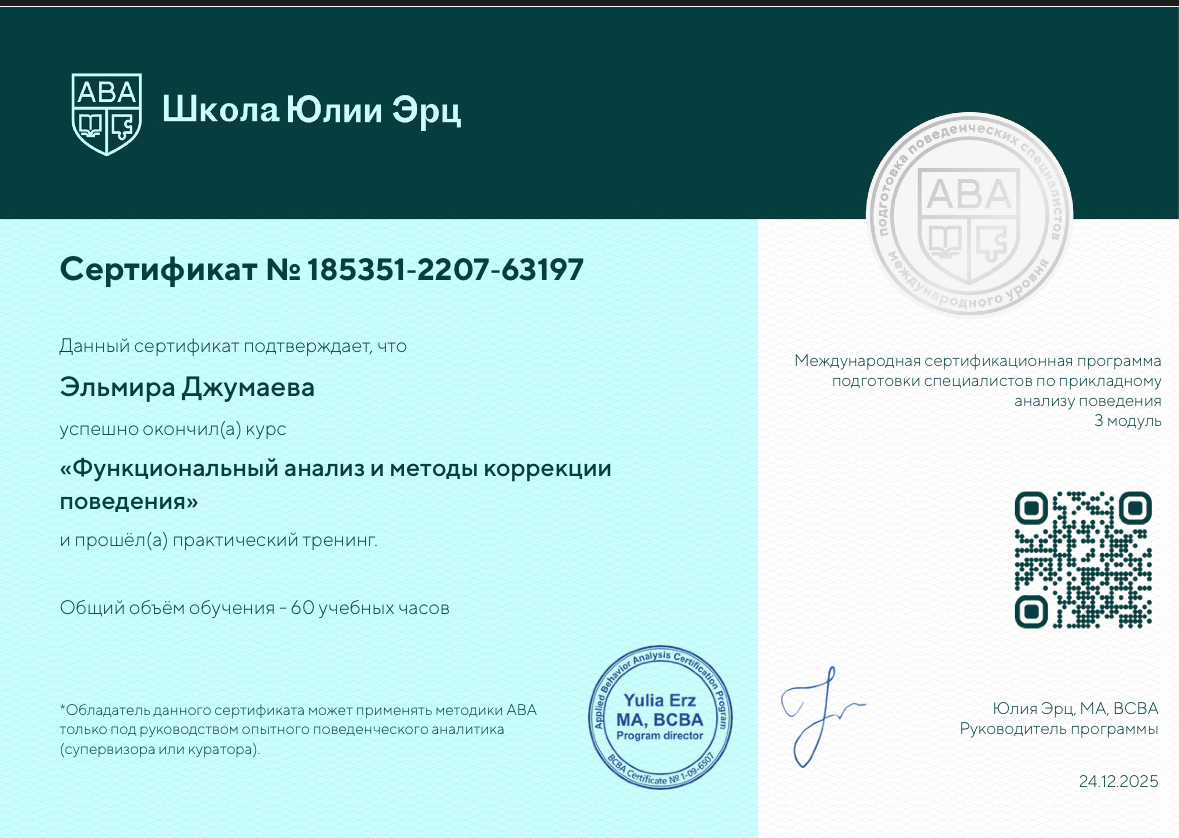Click the certificate number 185351-2207-63197

tap(445, 269)
